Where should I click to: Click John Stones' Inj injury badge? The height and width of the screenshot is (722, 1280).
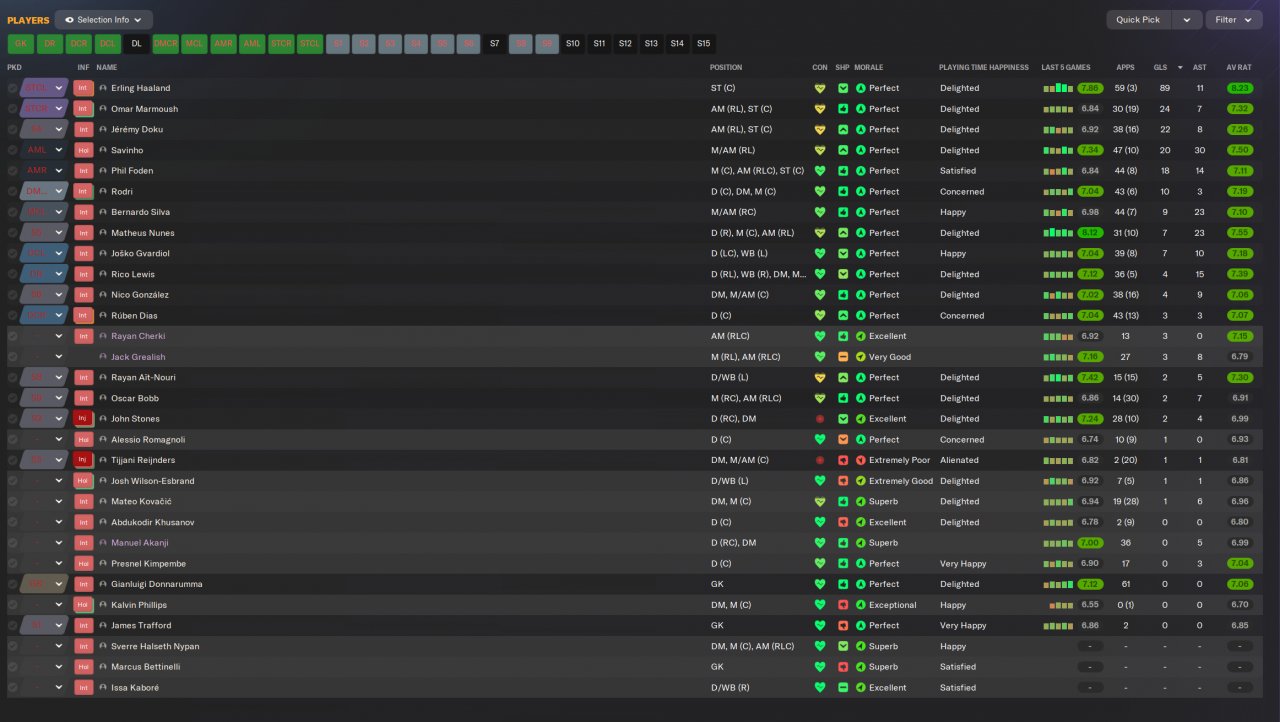[84, 419]
